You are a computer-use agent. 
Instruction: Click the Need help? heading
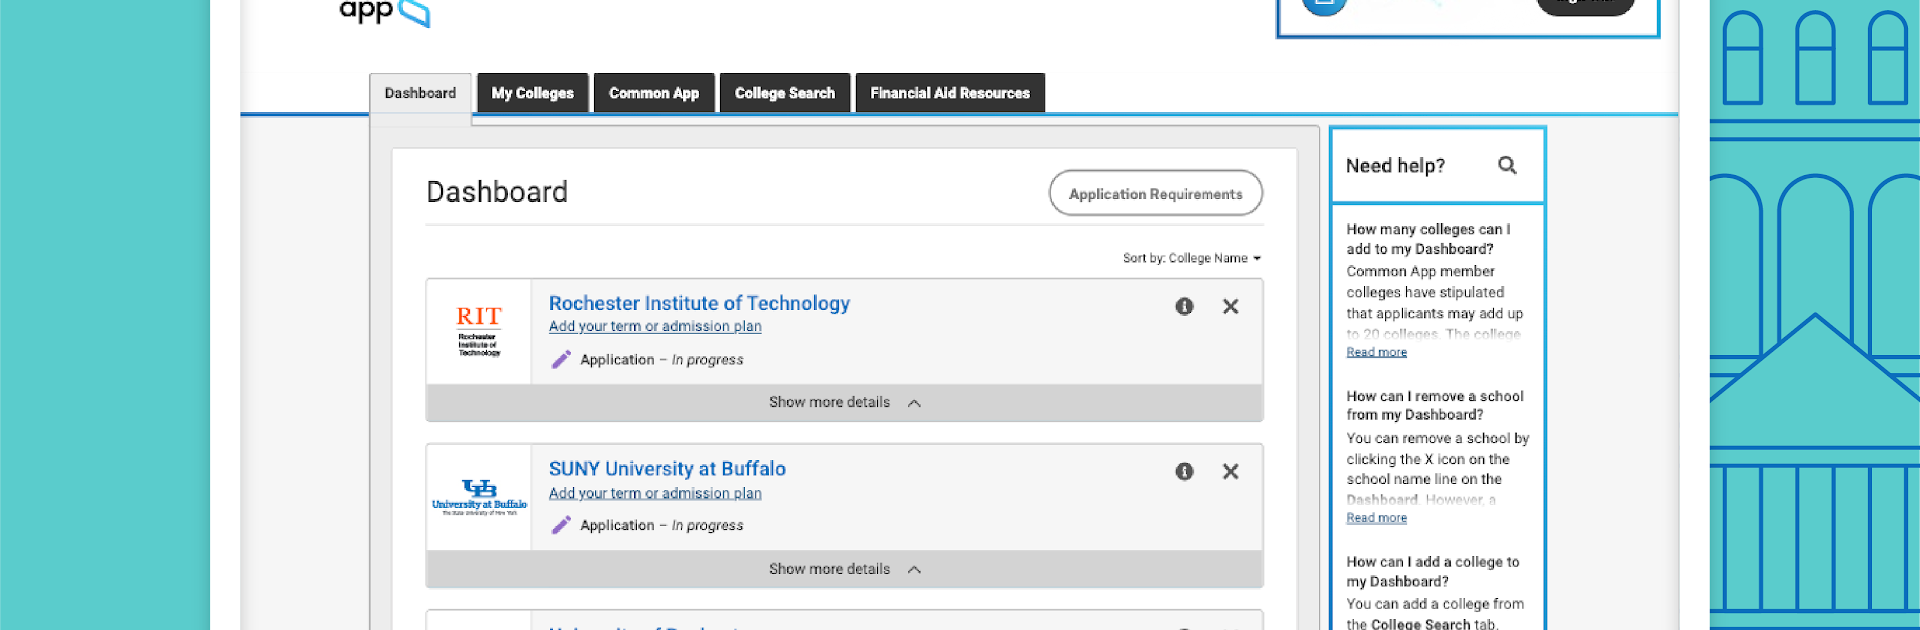(x=1395, y=166)
